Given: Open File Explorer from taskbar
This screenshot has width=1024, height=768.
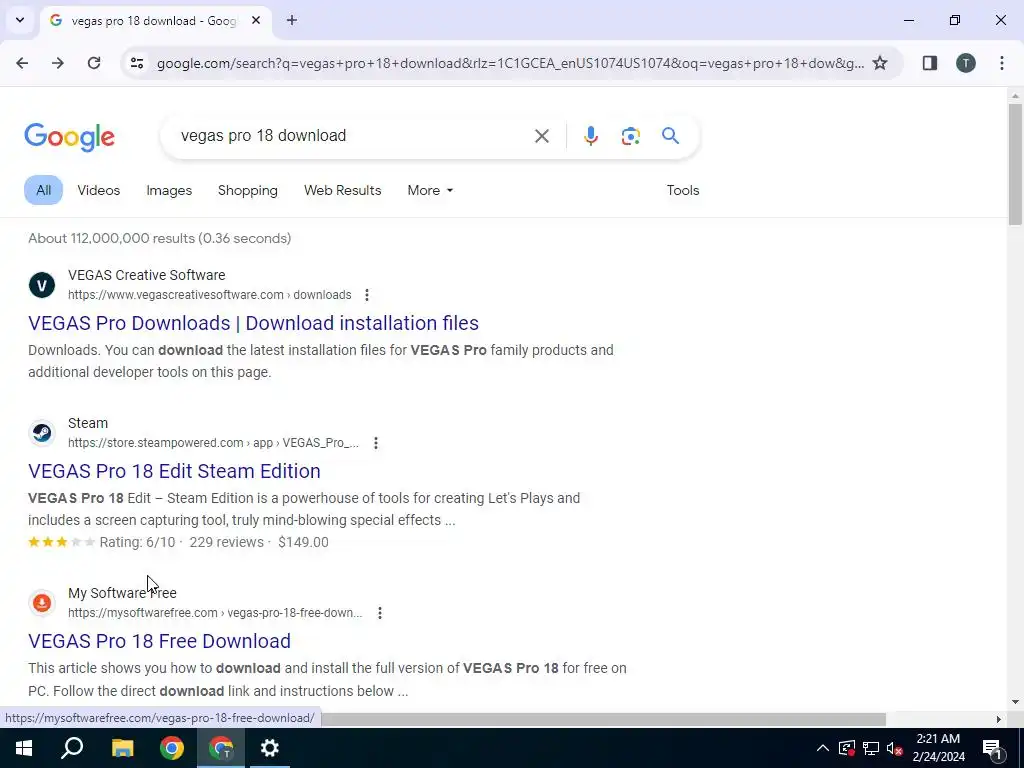Looking at the screenshot, I should pyautogui.click(x=122, y=748).
